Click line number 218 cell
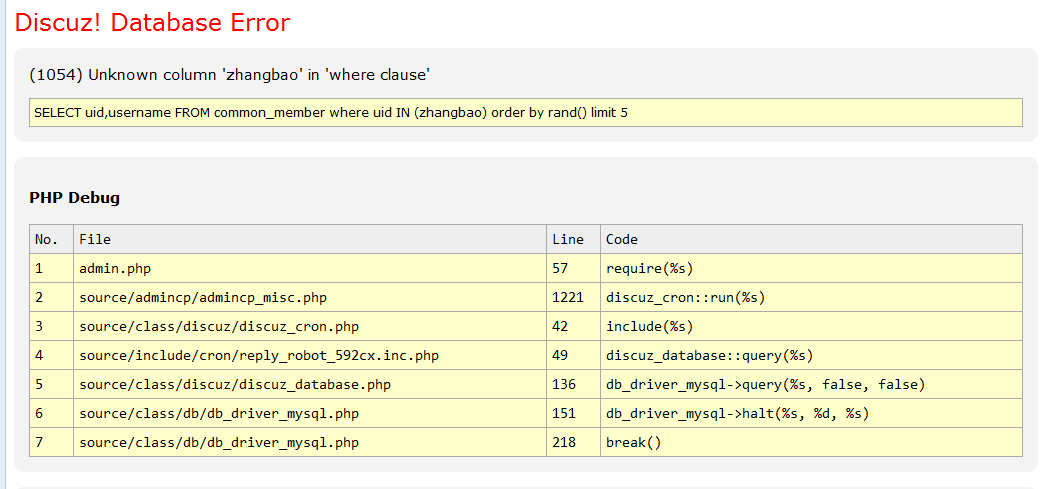 point(564,442)
